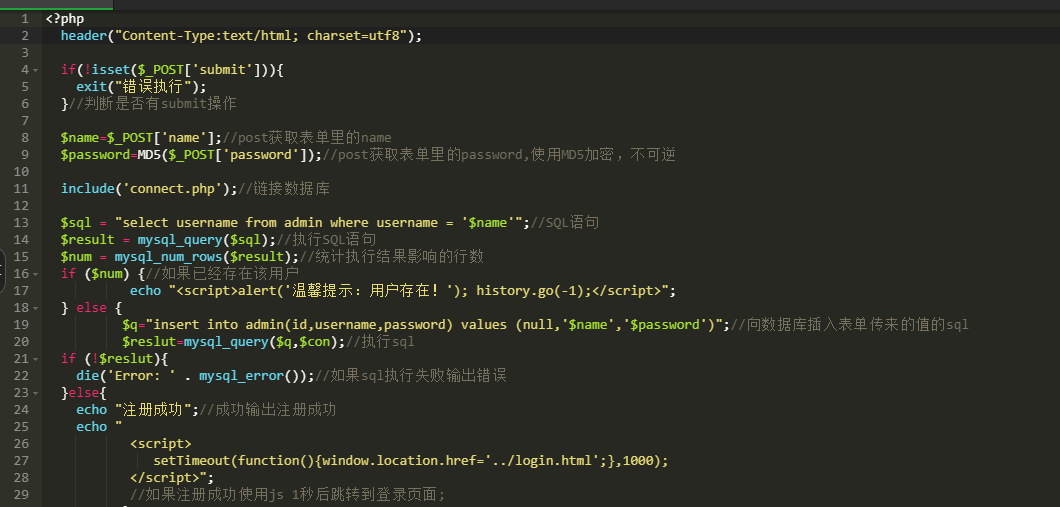Click line number 10 in the gutter
Viewport: 1060px width, 507px height.
click(21, 172)
